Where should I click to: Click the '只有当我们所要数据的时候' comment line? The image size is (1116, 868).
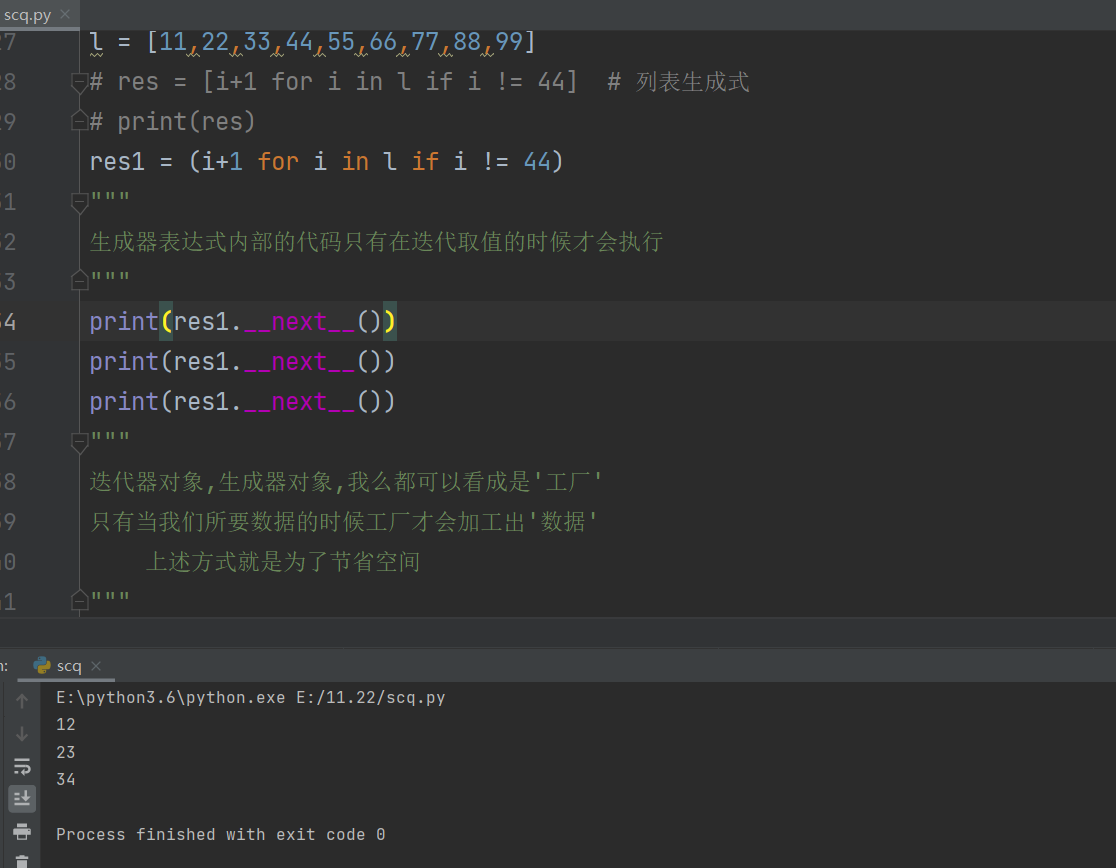point(344,522)
